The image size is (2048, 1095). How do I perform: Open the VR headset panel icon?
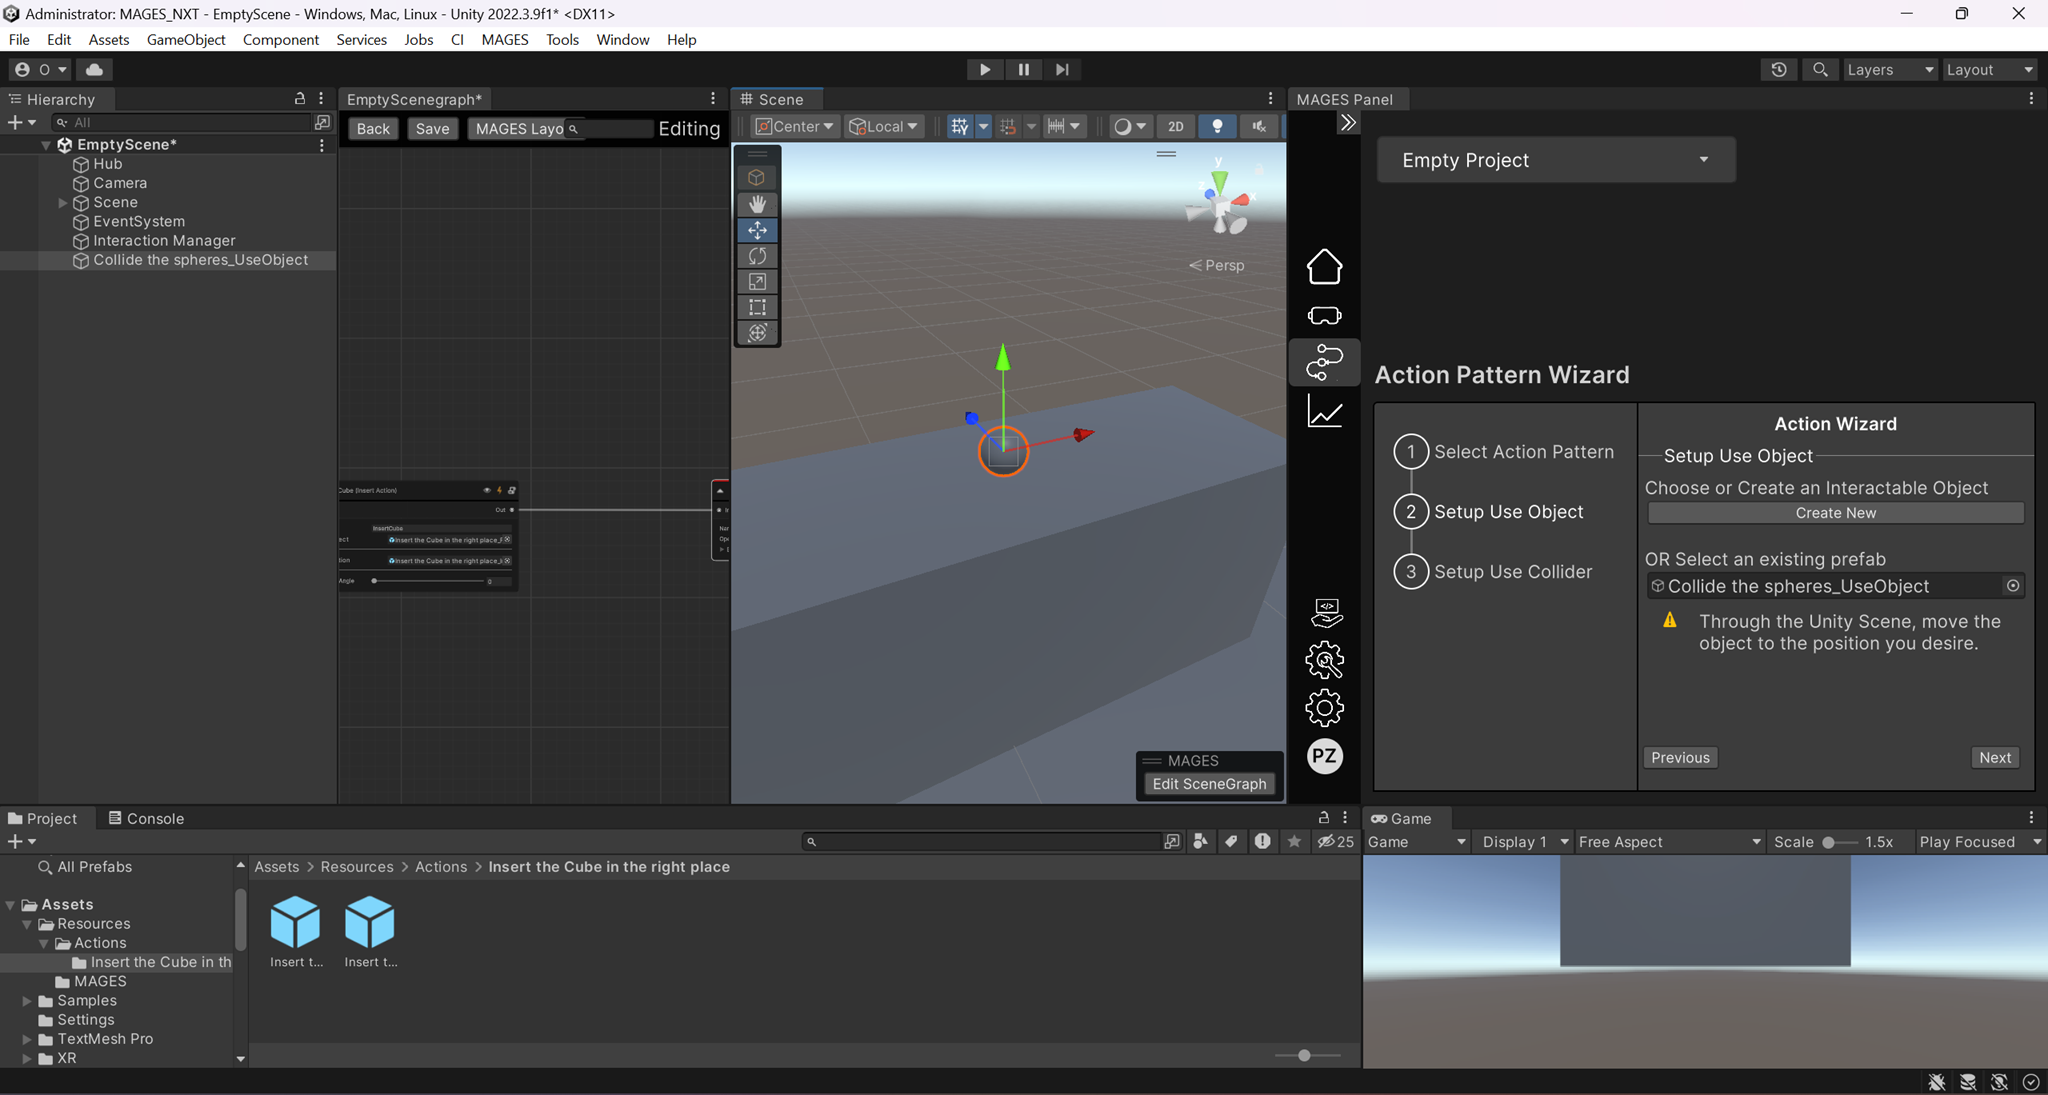1324,316
